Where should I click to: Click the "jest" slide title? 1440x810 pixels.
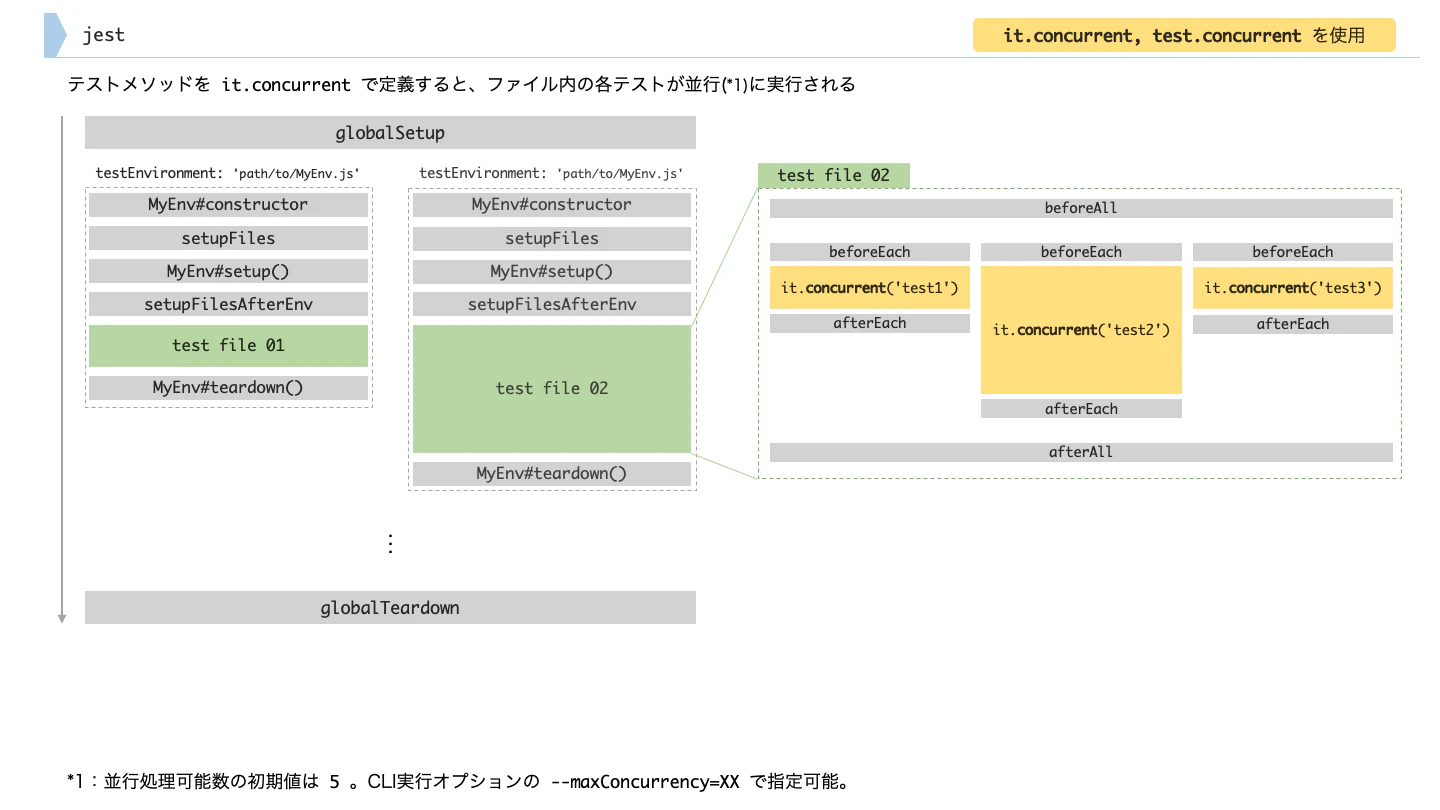pos(104,35)
